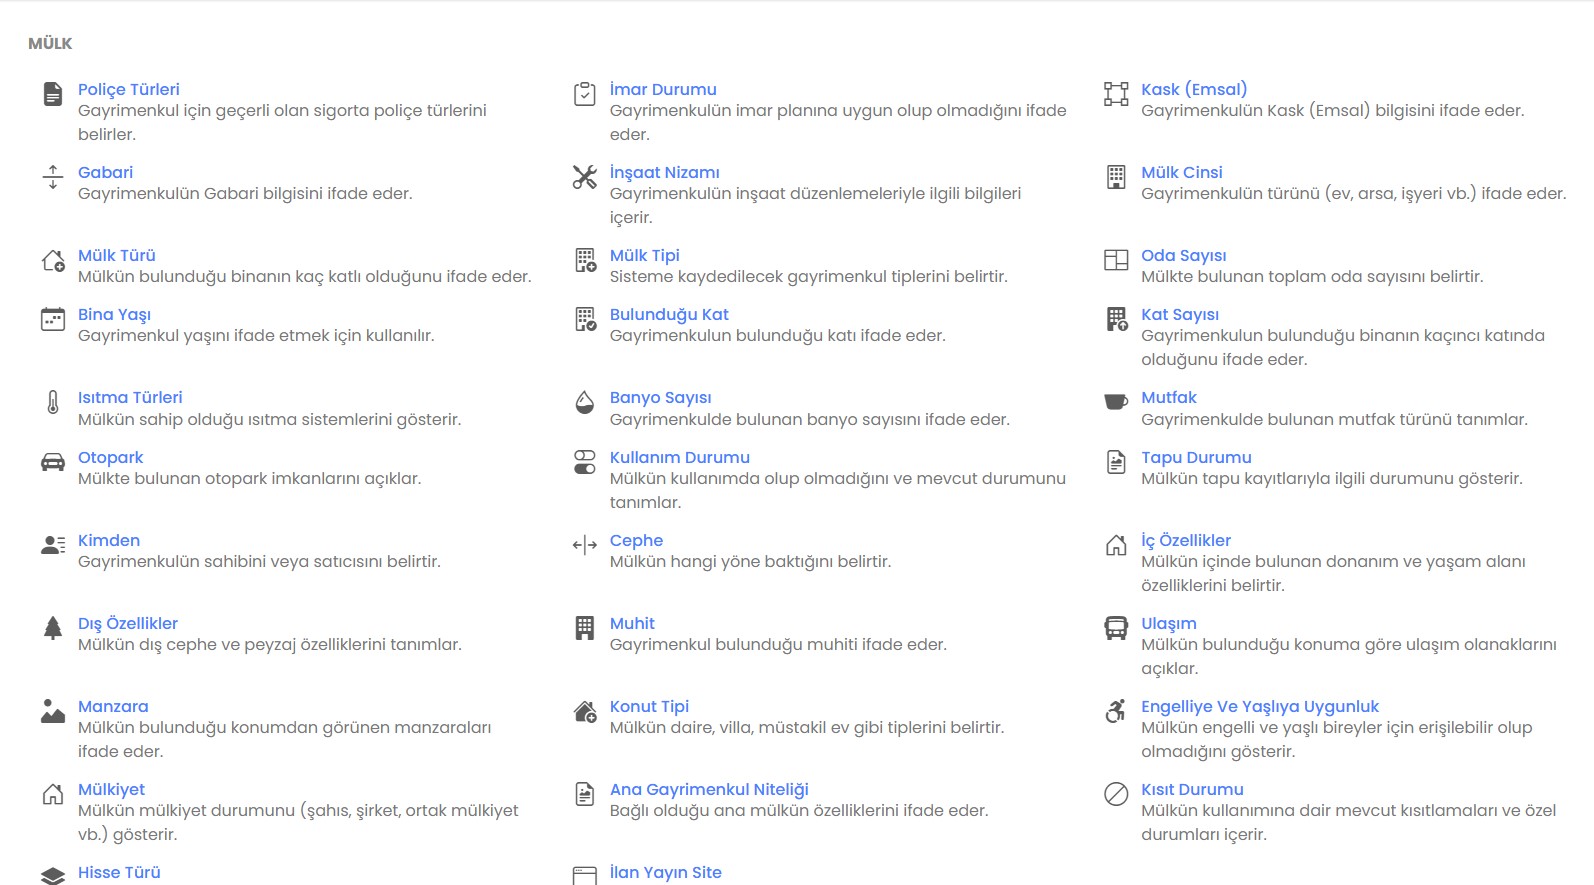Click the toggle icon for Kullanım Durumu
This screenshot has height=885, width=1594.
(x=585, y=462)
